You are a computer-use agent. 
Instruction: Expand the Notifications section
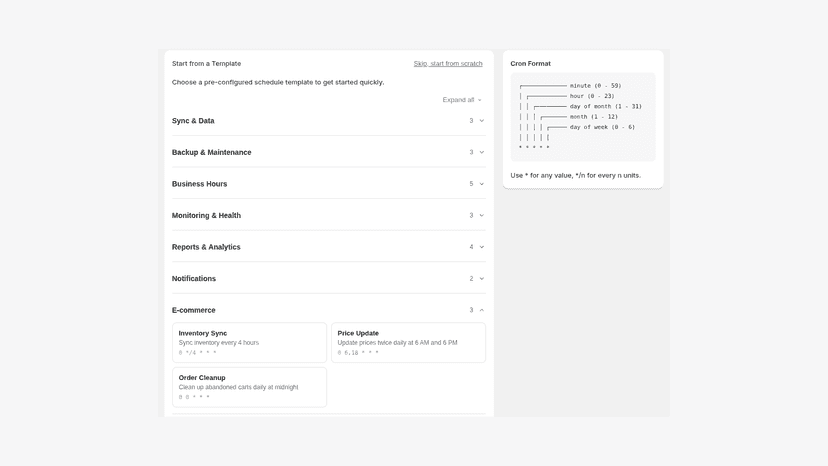[328, 278]
